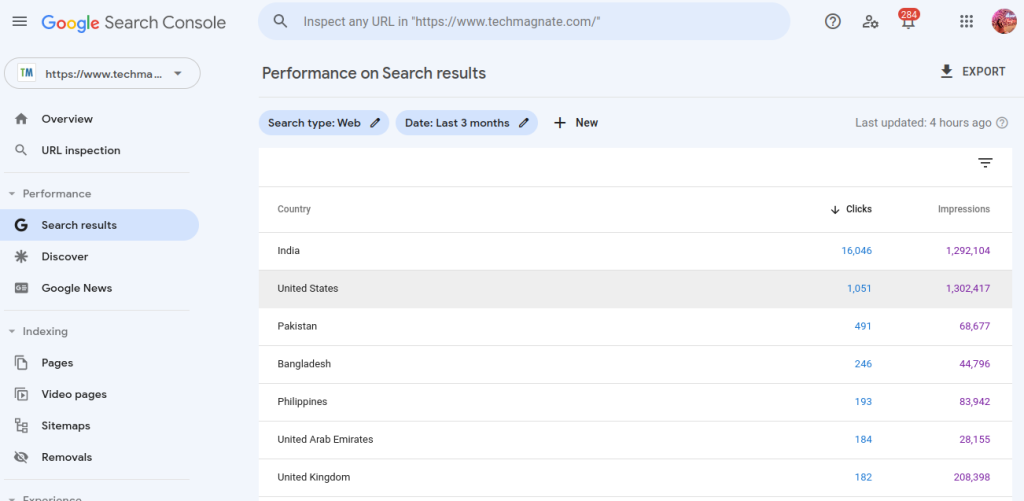
Task: Edit Search type filter pencil icon
Action: [375, 123]
